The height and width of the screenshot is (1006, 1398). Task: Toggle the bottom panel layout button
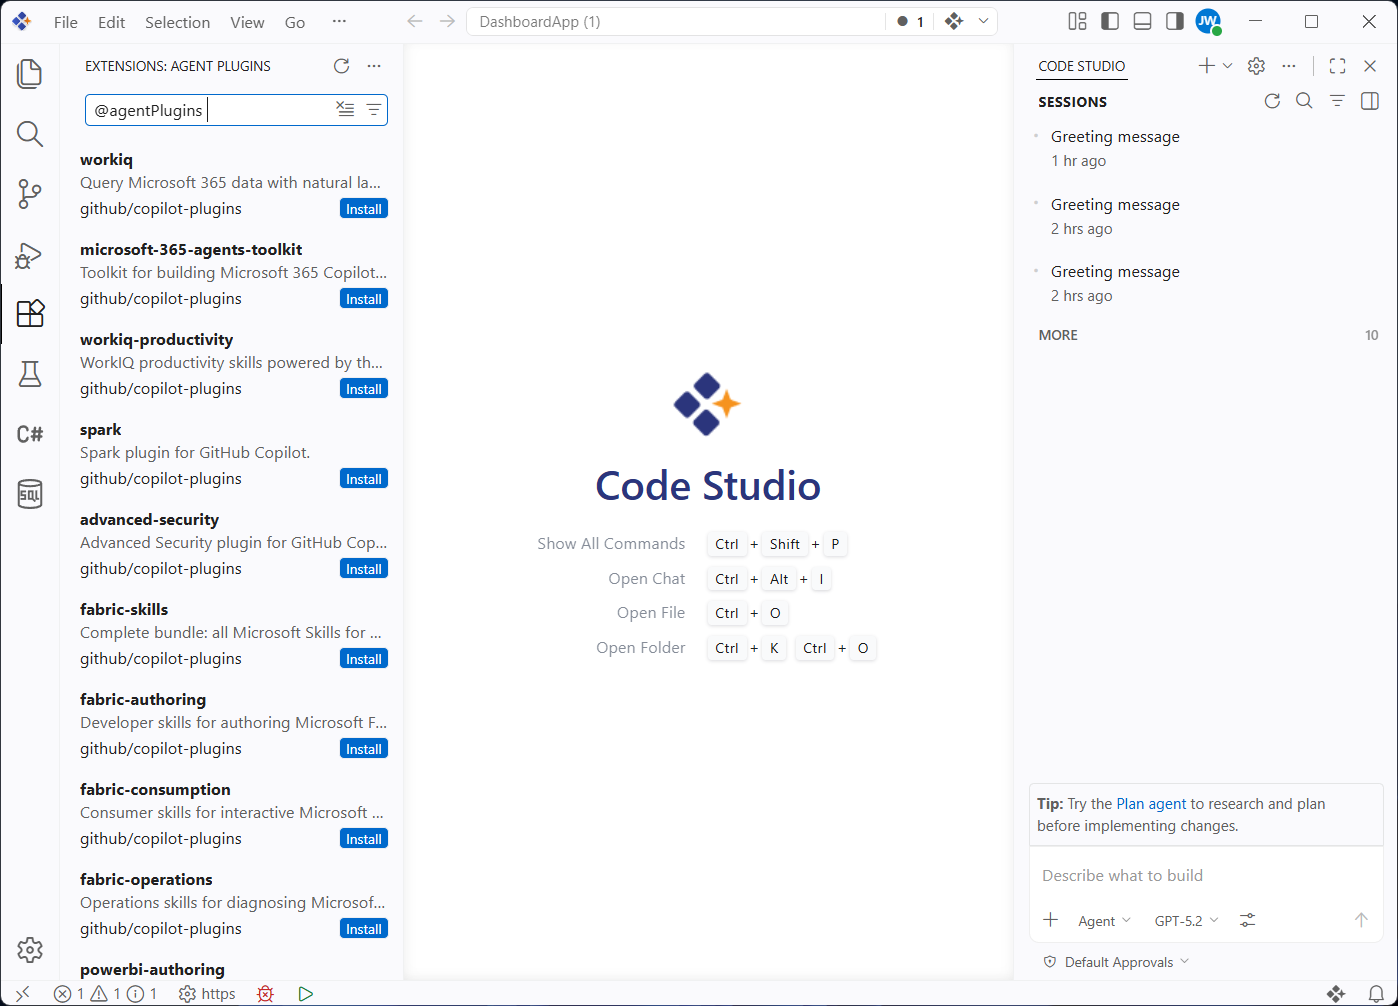coord(1142,21)
